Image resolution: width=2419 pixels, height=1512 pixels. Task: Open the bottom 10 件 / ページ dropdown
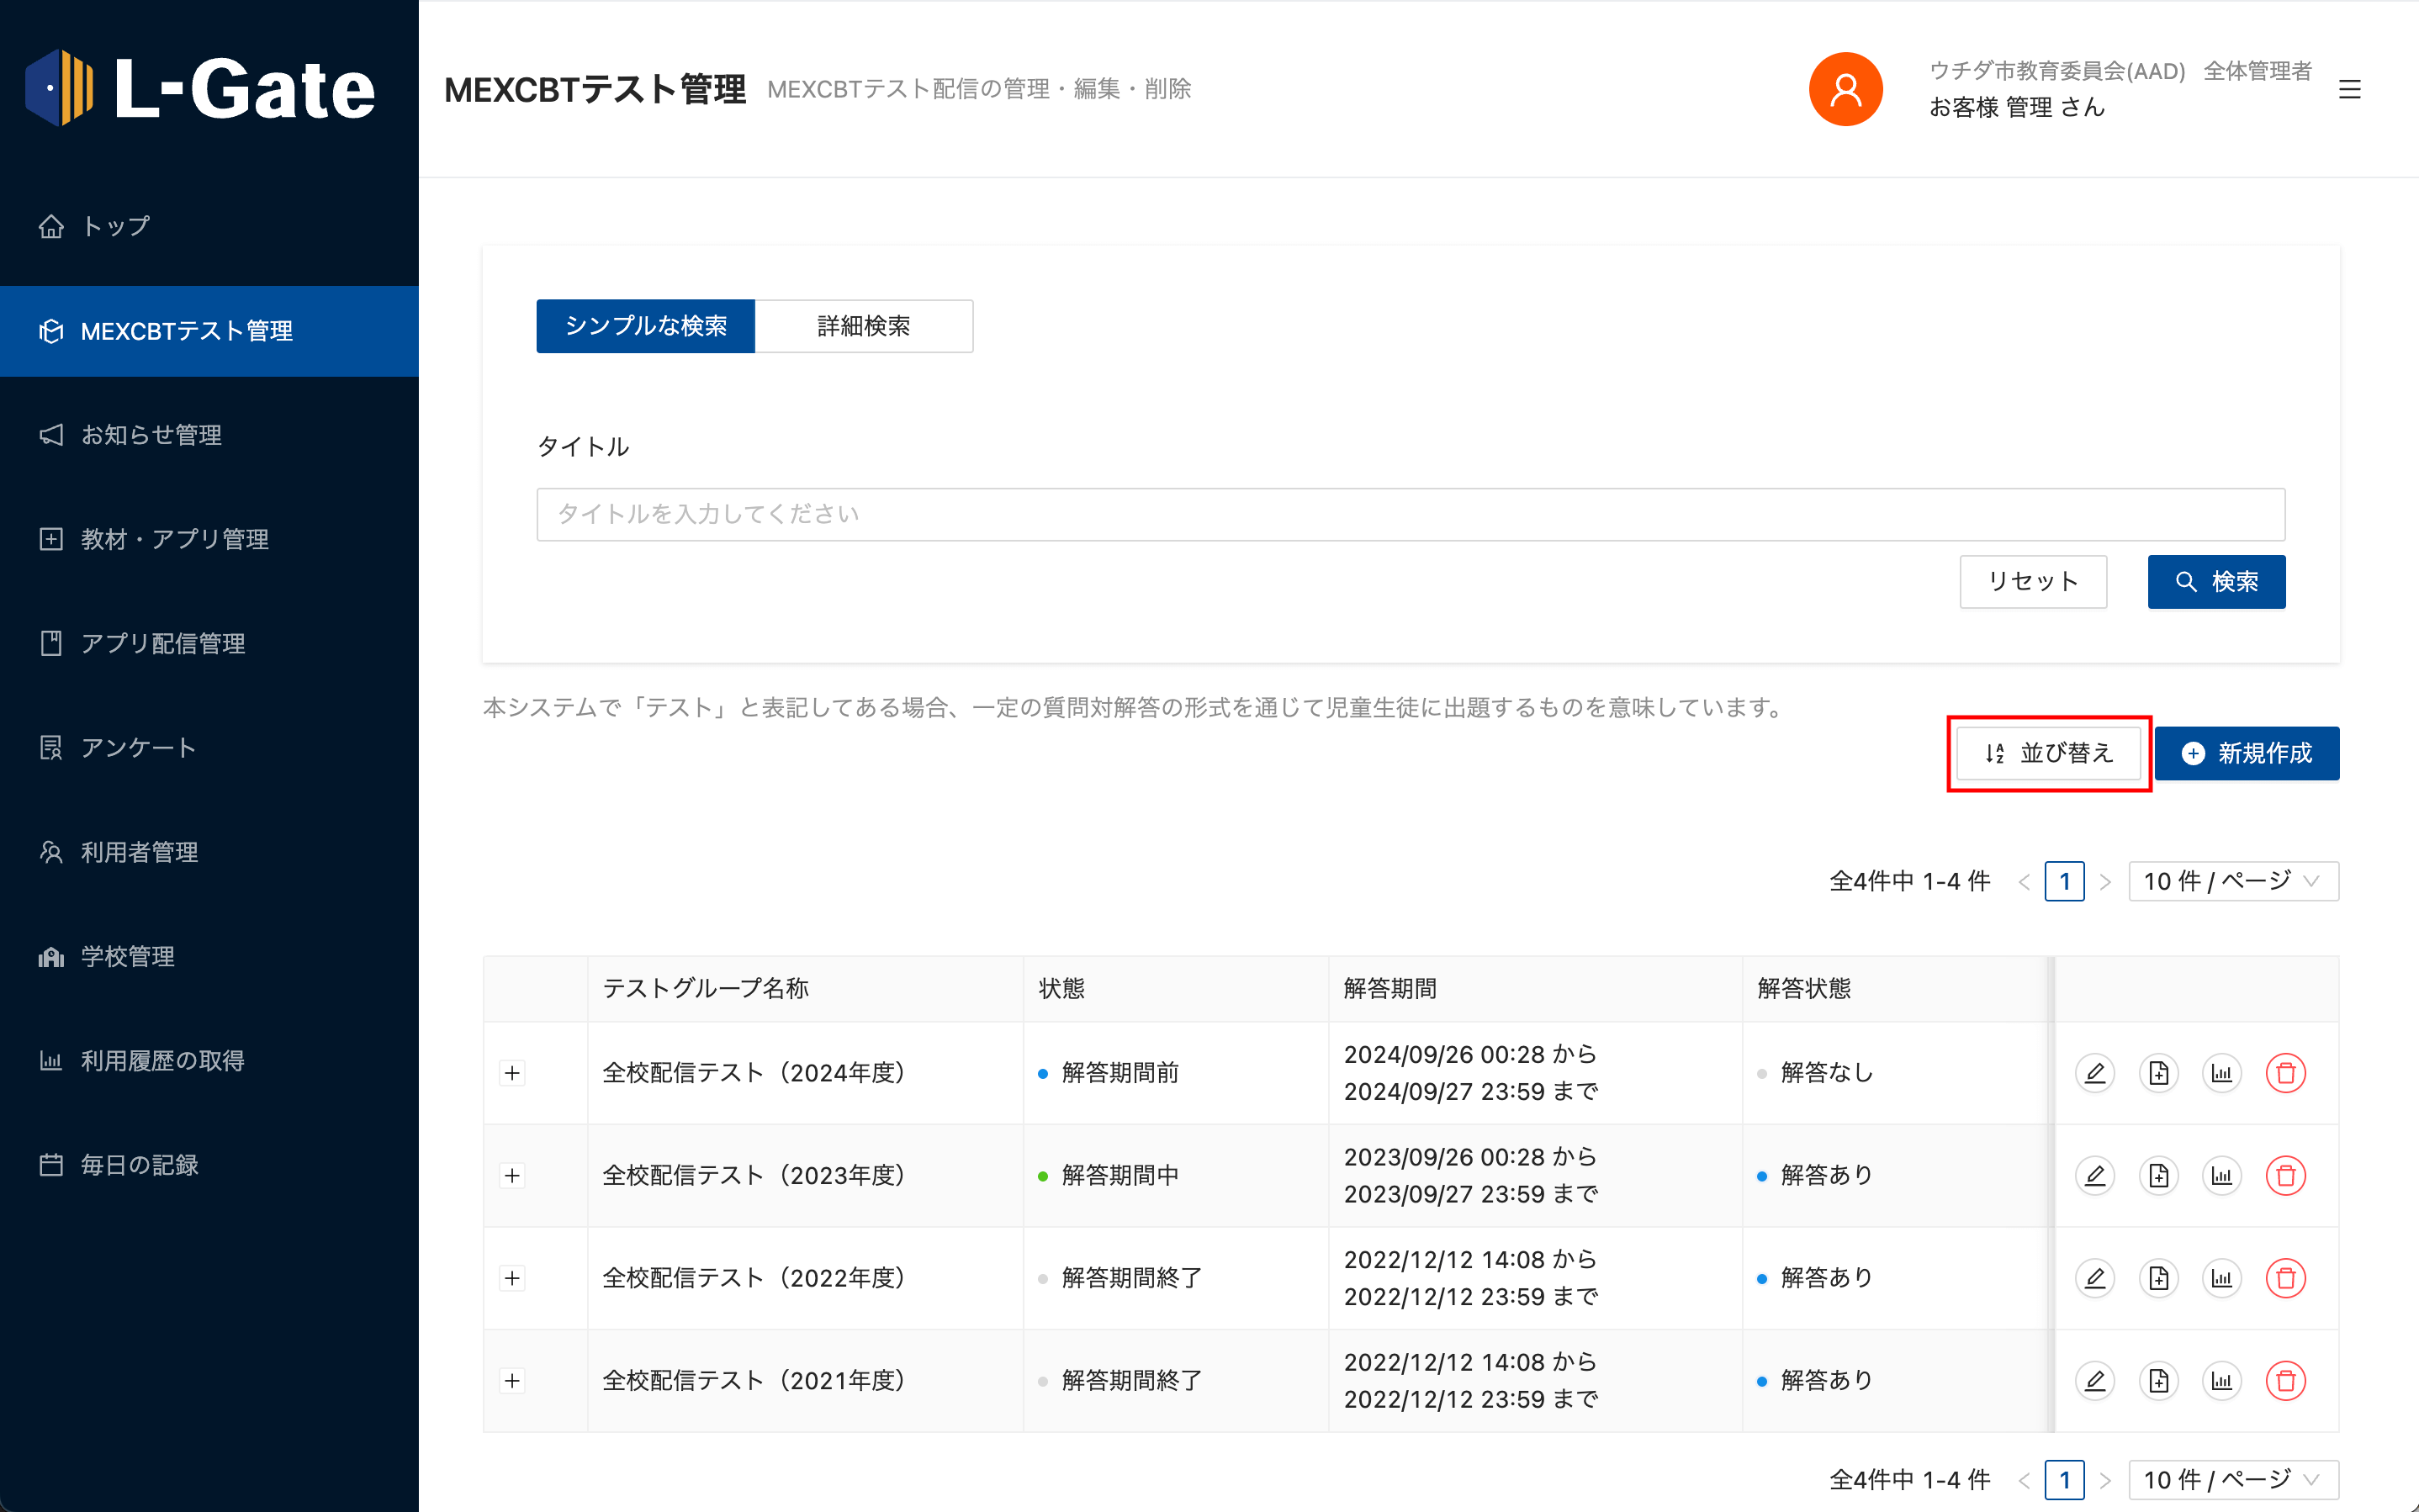click(2233, 1479)
